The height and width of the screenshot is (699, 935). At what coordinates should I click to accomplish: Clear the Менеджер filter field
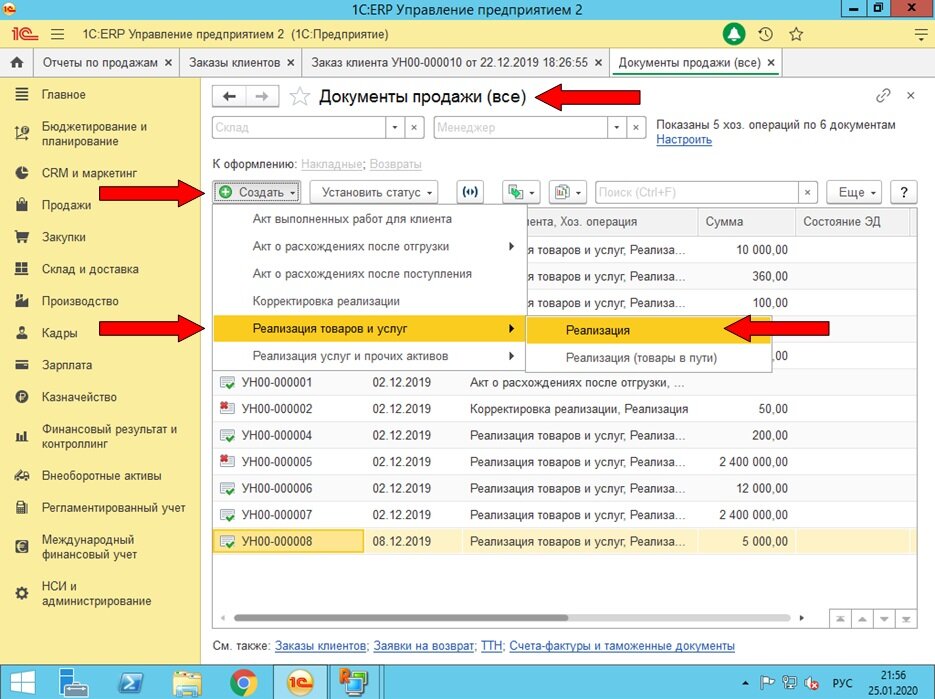(x=636, y=127)
